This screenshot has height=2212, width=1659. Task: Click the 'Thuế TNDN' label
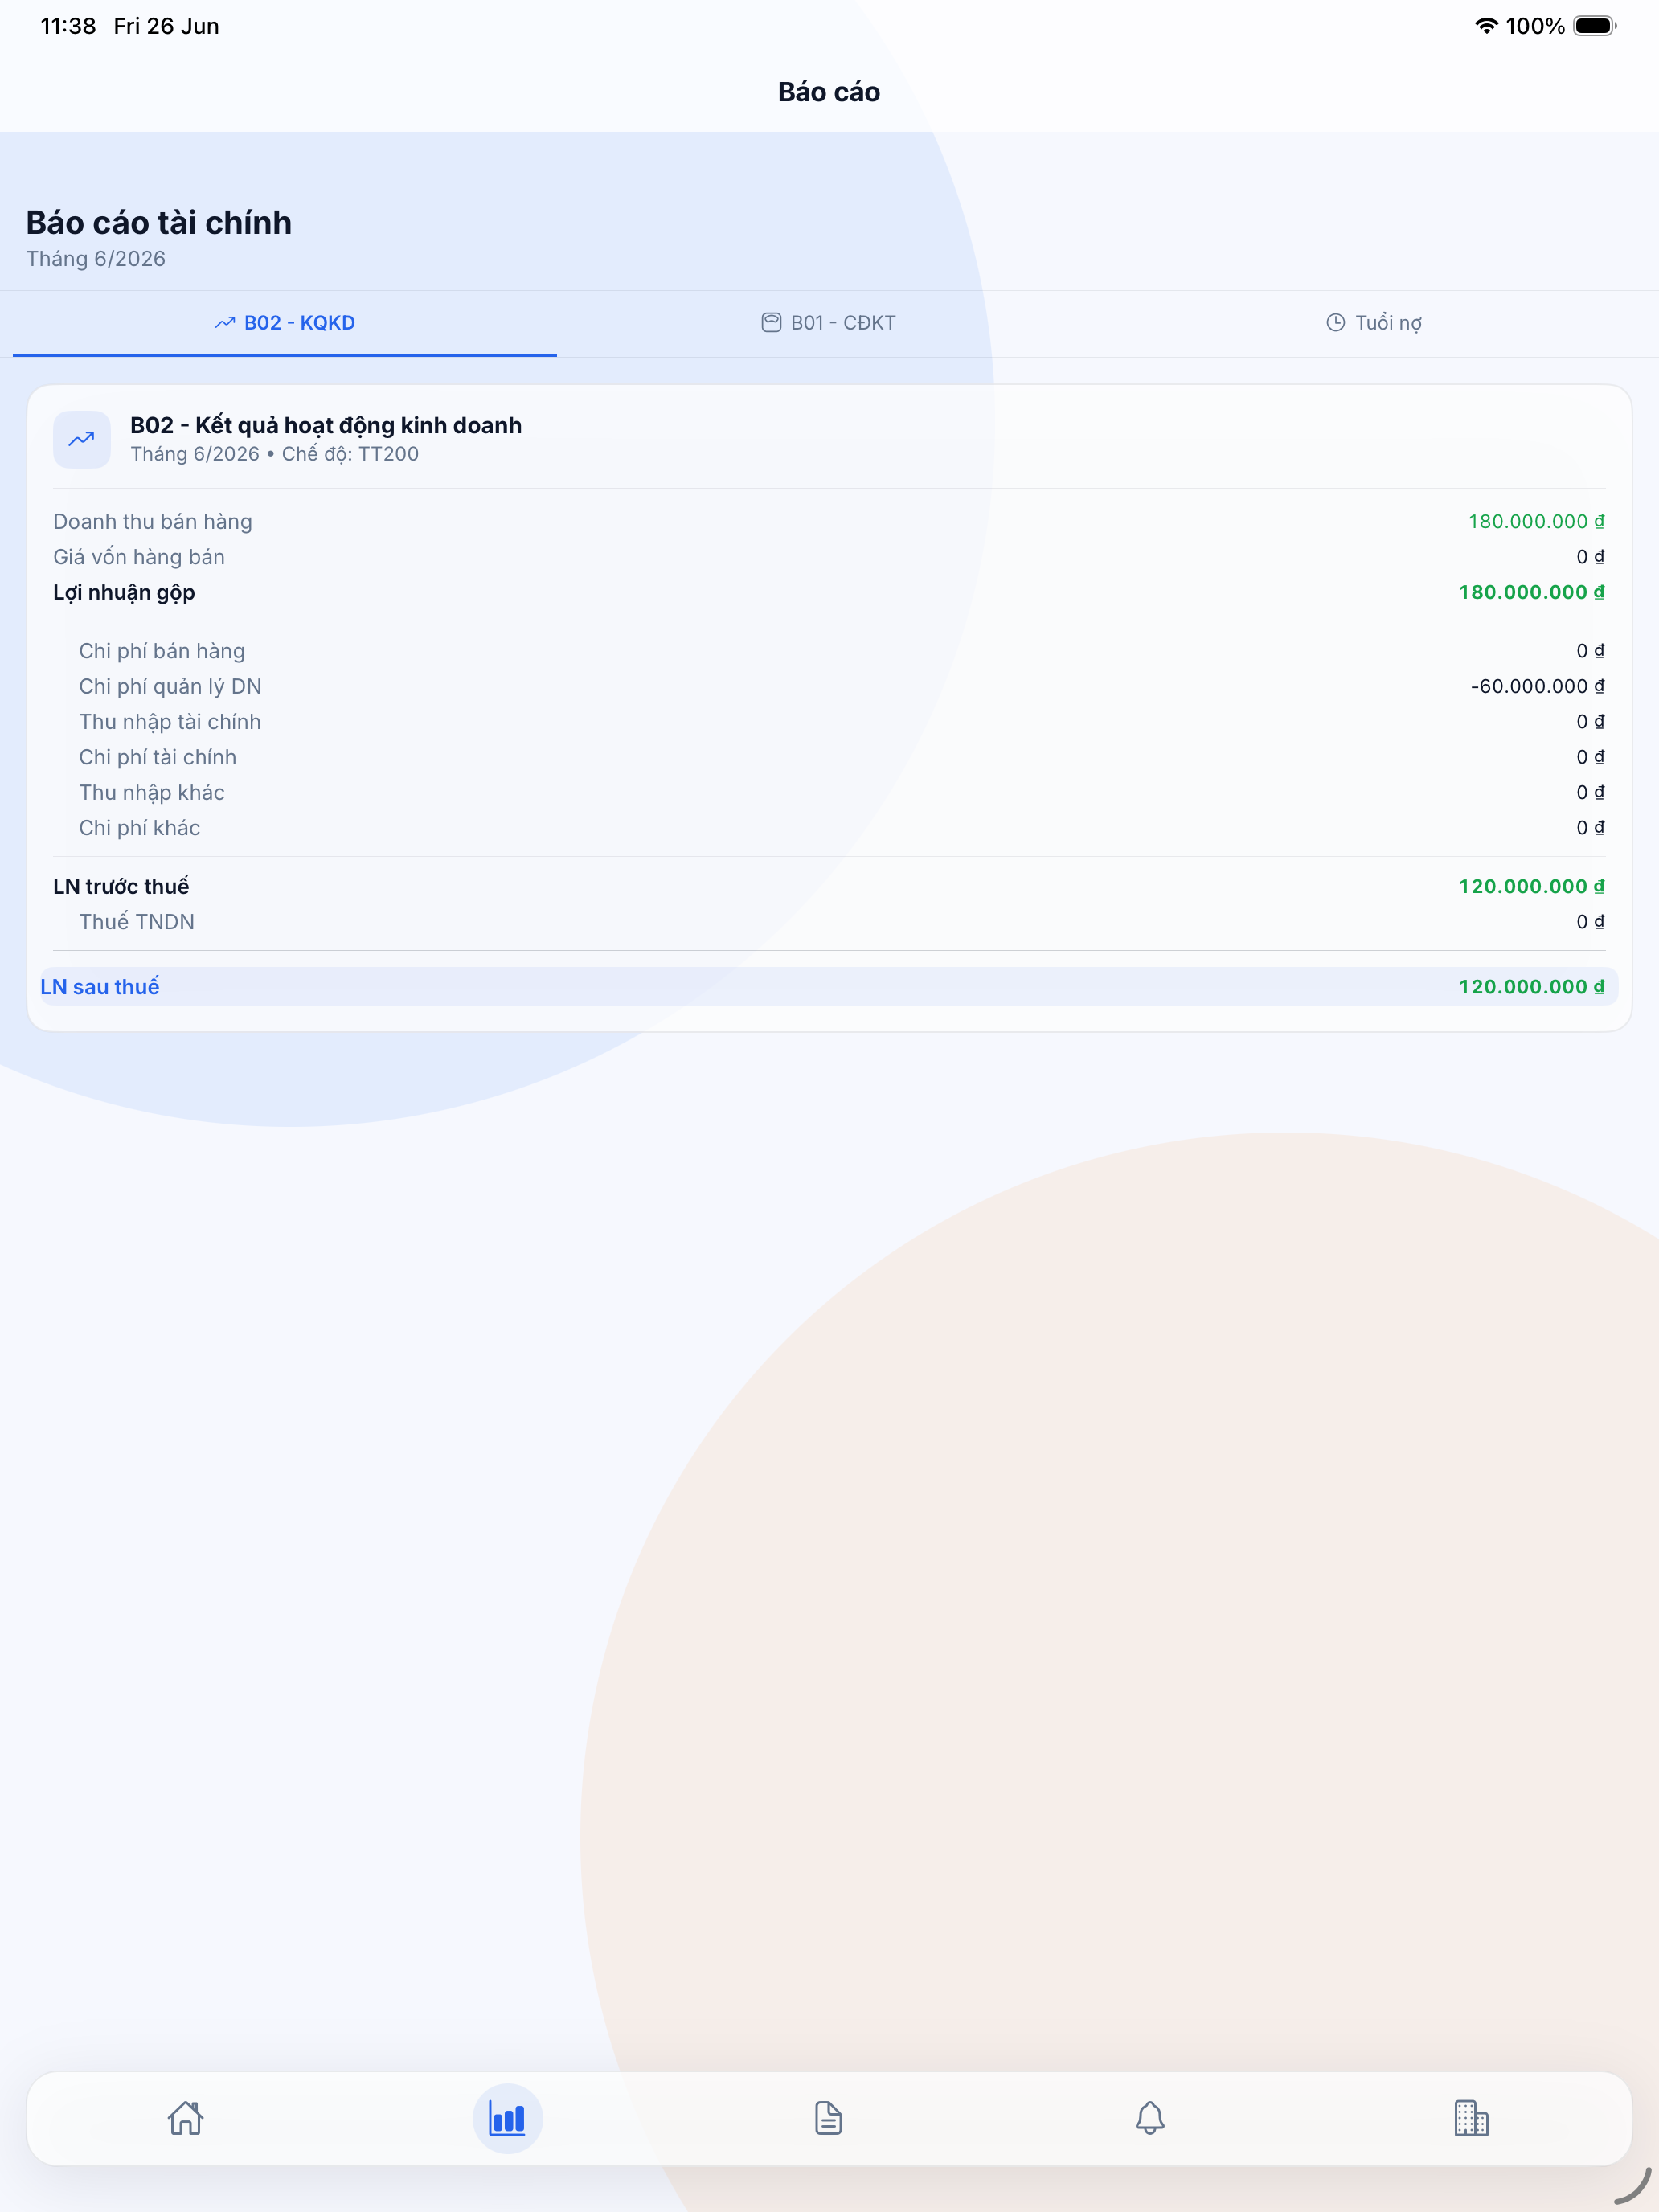coord(137,922)
